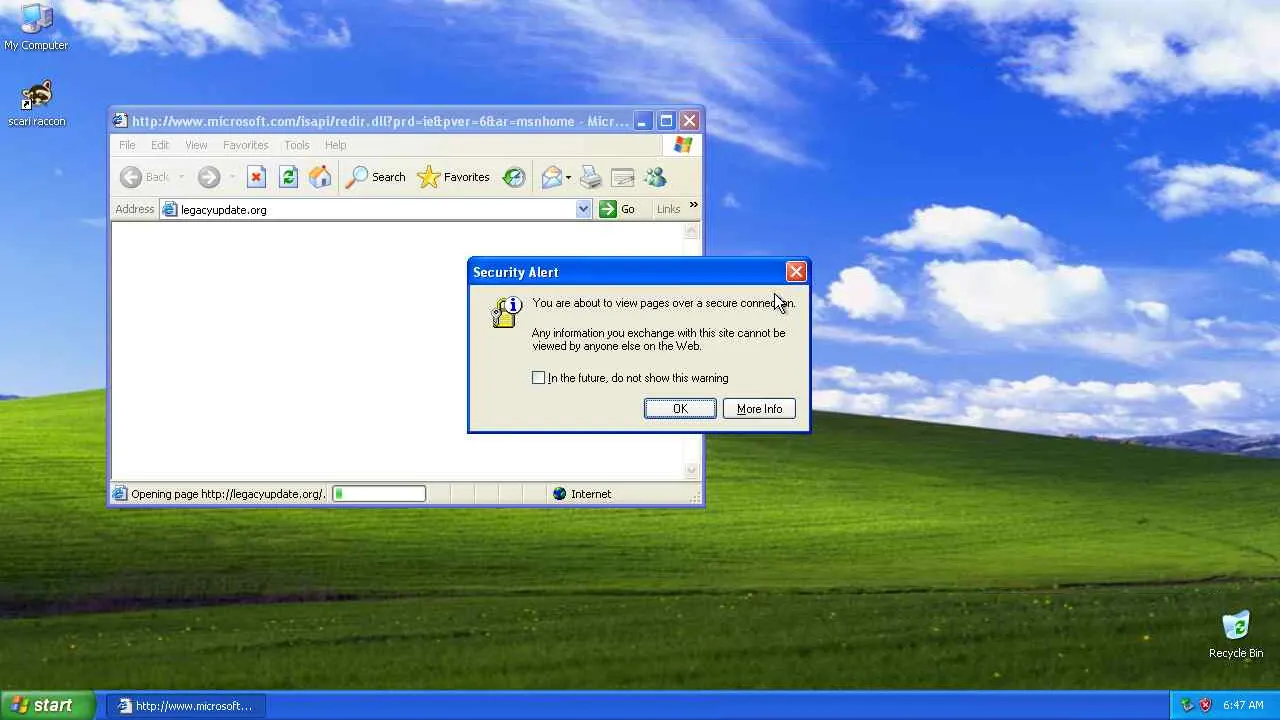Open the Windows start menu
Screen dimensions: 1280x720
[x=47, y=705]
